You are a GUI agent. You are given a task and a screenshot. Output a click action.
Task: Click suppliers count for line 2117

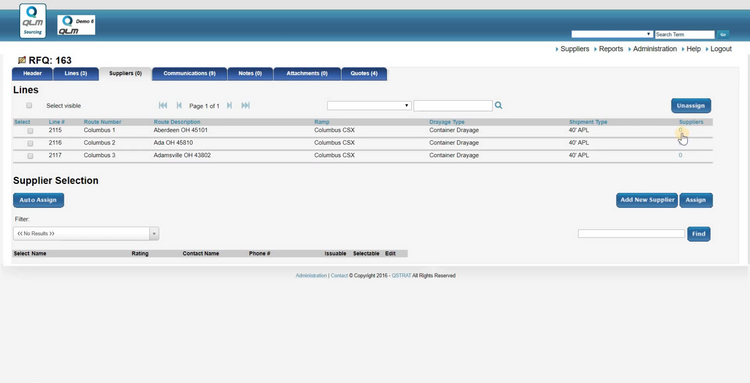point(680,155)
